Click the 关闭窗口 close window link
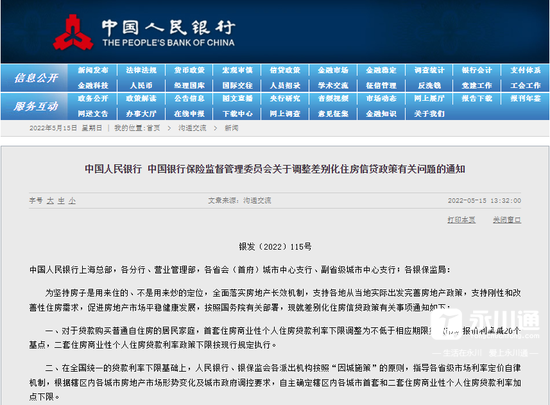This screenshot has width=550, height=405. tap(507, 220)
